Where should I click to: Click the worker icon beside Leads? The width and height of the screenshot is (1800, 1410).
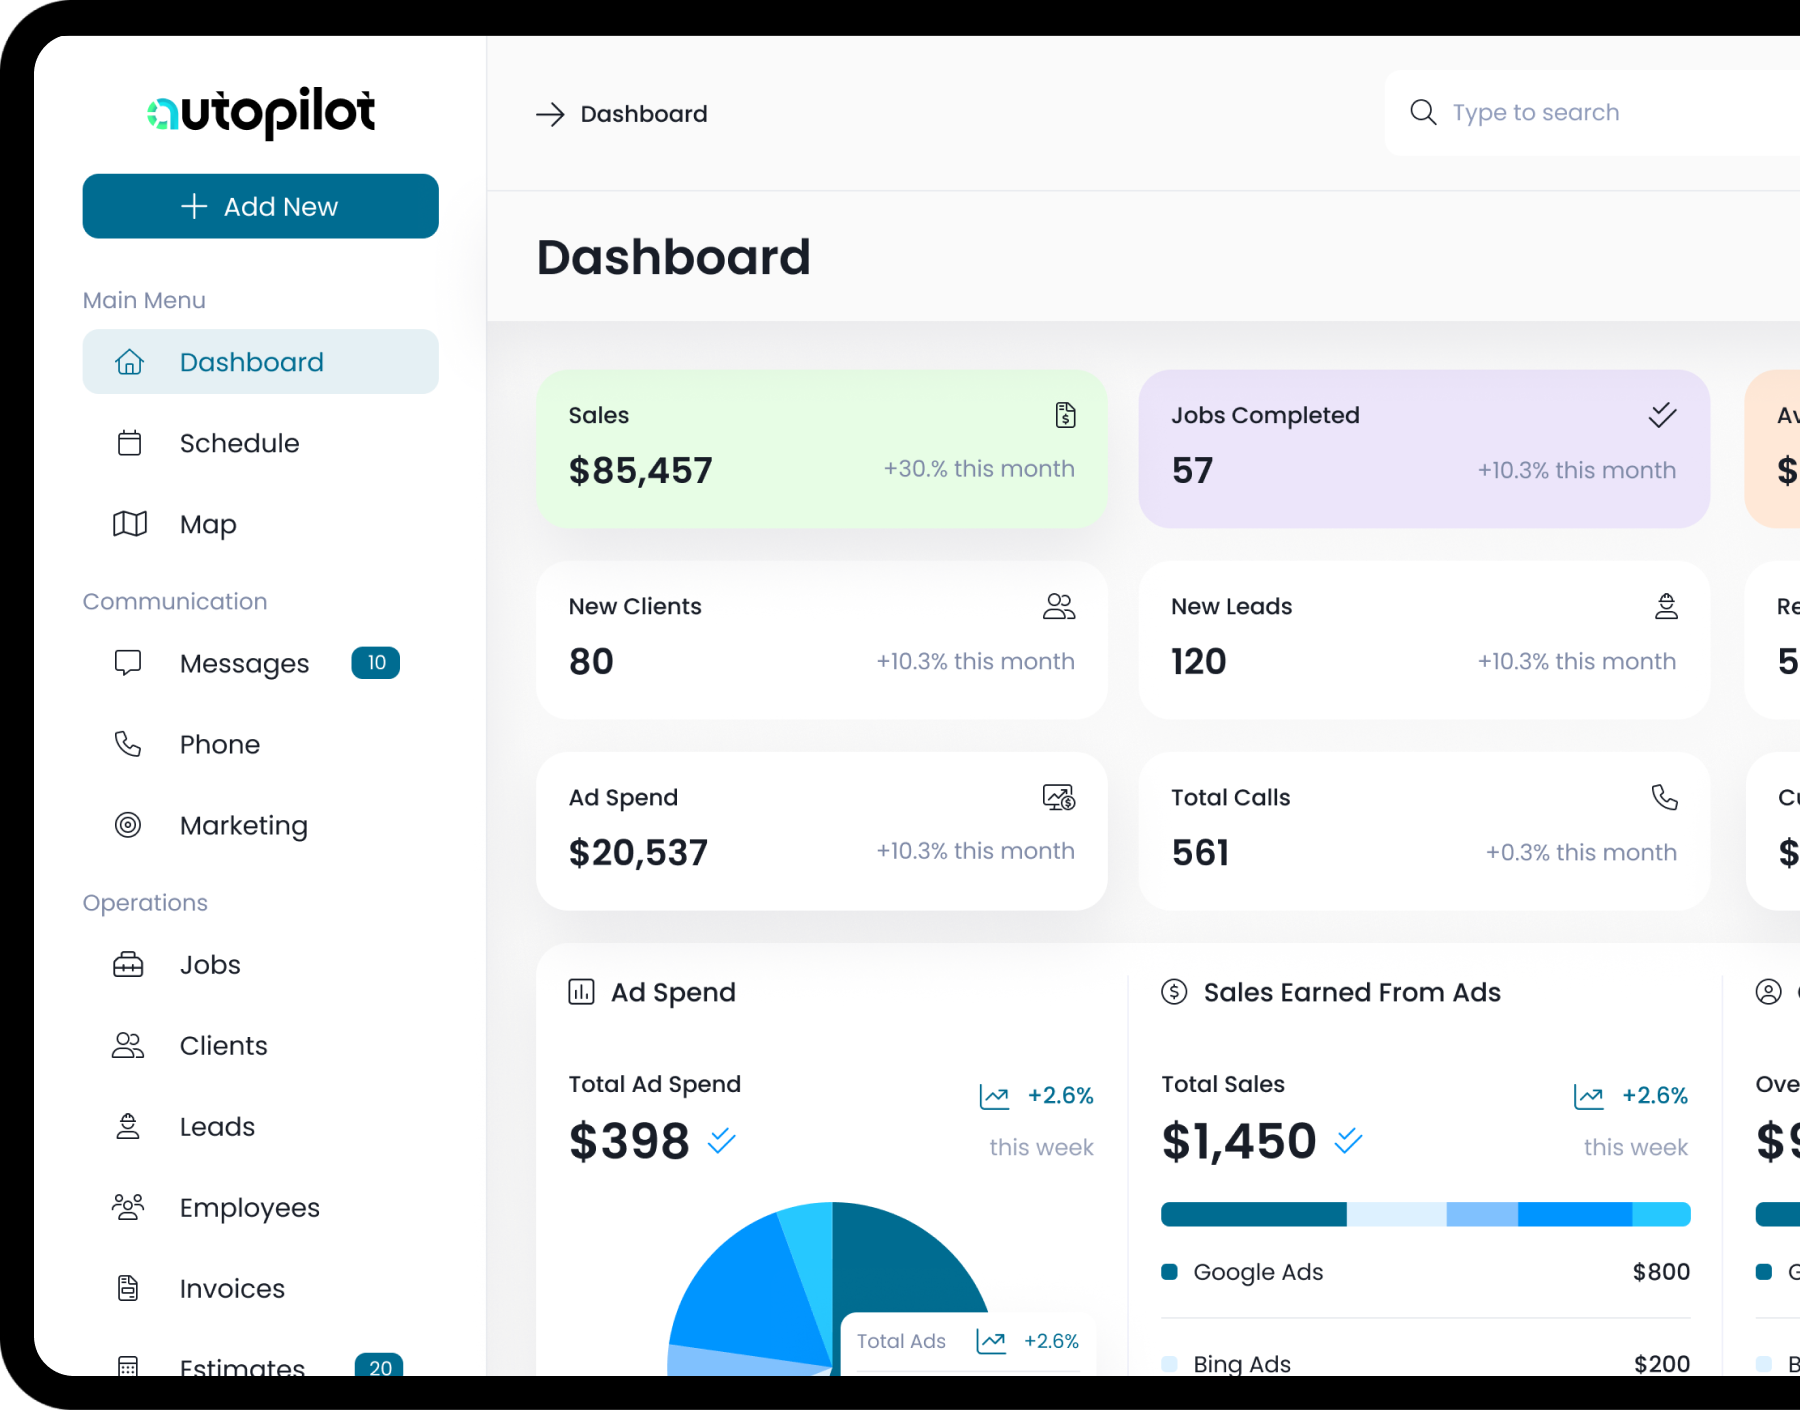(128, 1127)
